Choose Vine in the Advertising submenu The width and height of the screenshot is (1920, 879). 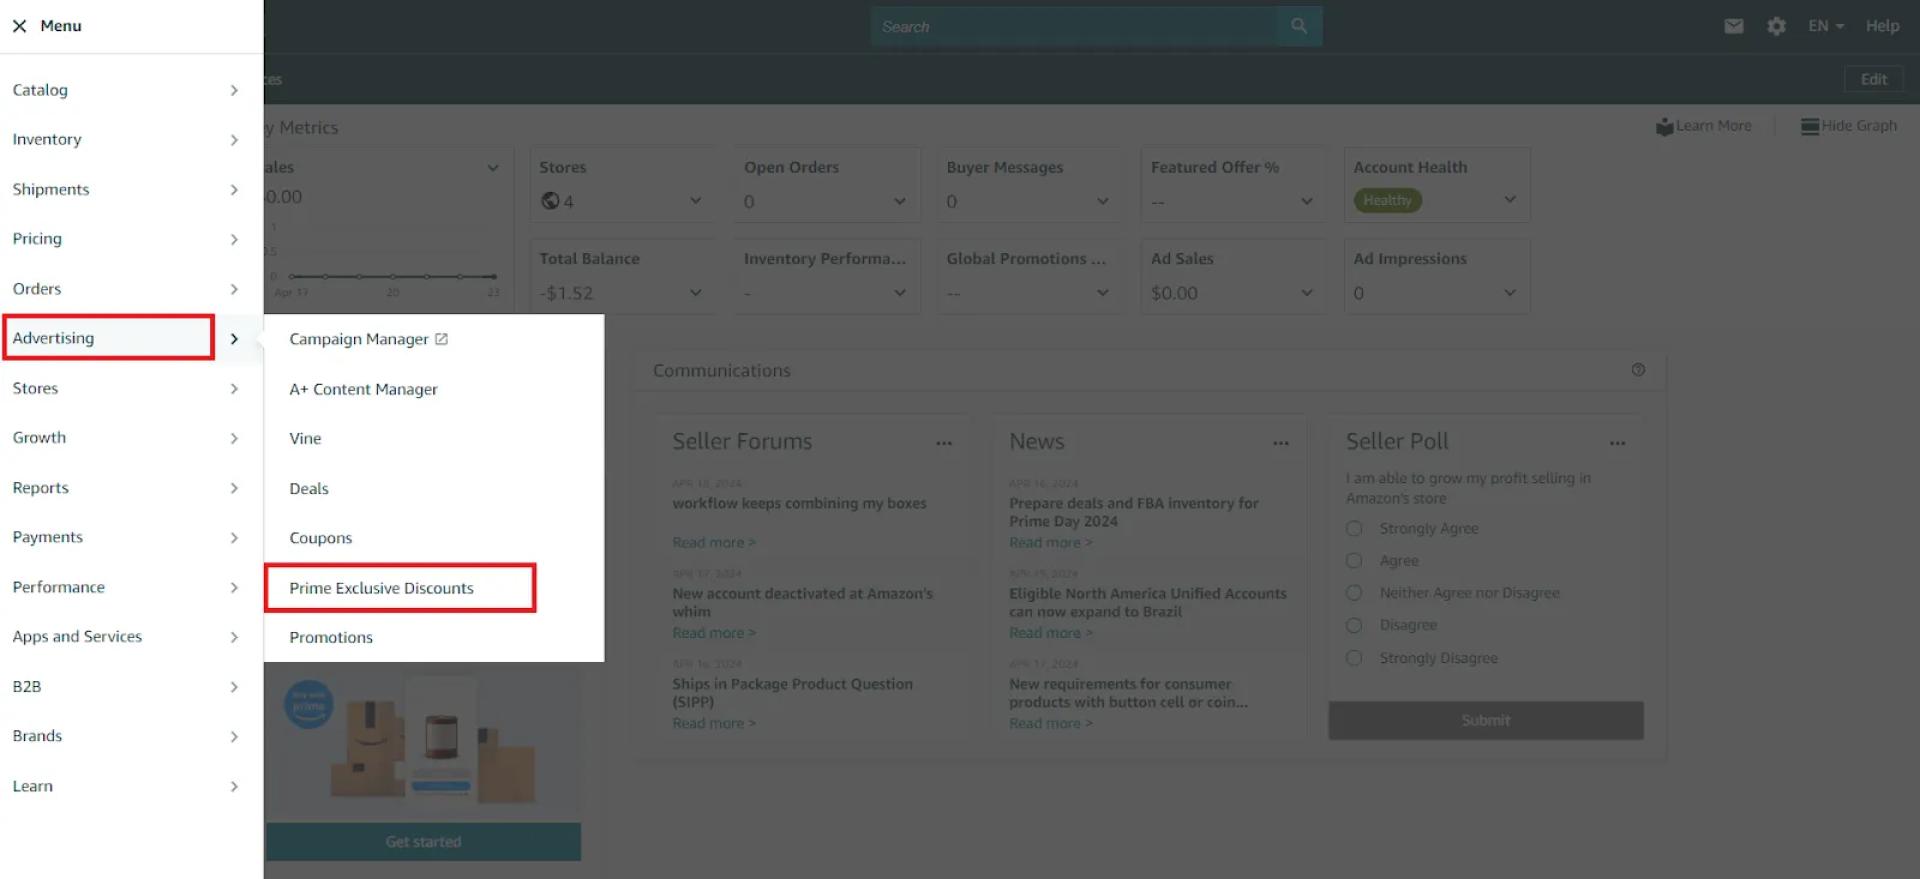tap(305, 439)
